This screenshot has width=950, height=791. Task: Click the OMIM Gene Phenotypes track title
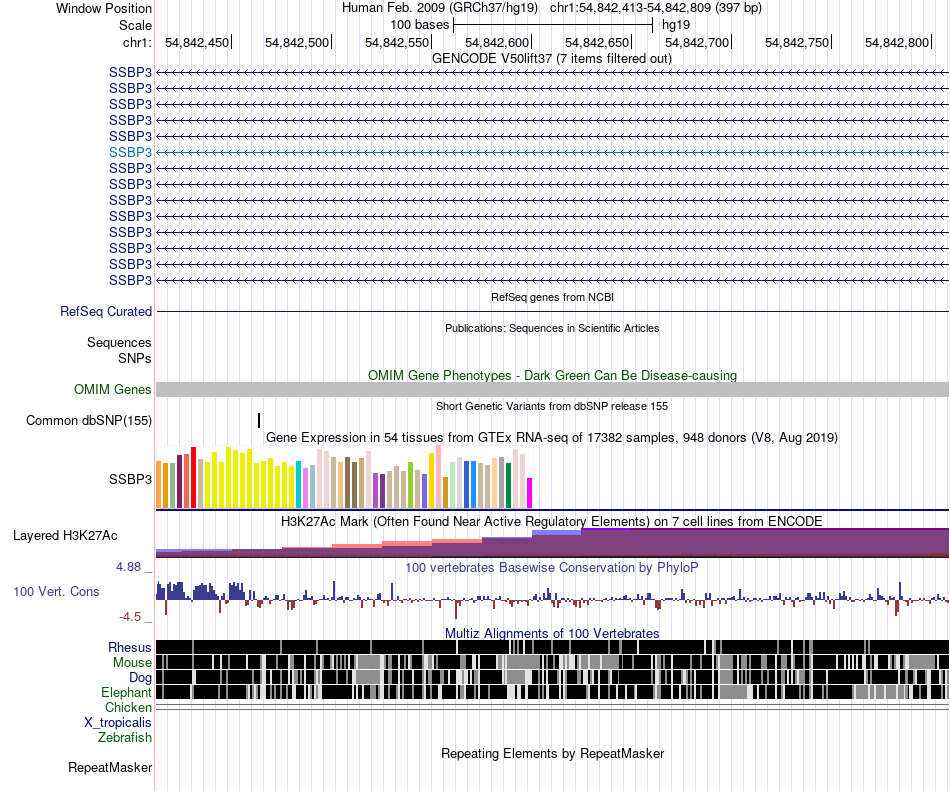tap(552, 376)
